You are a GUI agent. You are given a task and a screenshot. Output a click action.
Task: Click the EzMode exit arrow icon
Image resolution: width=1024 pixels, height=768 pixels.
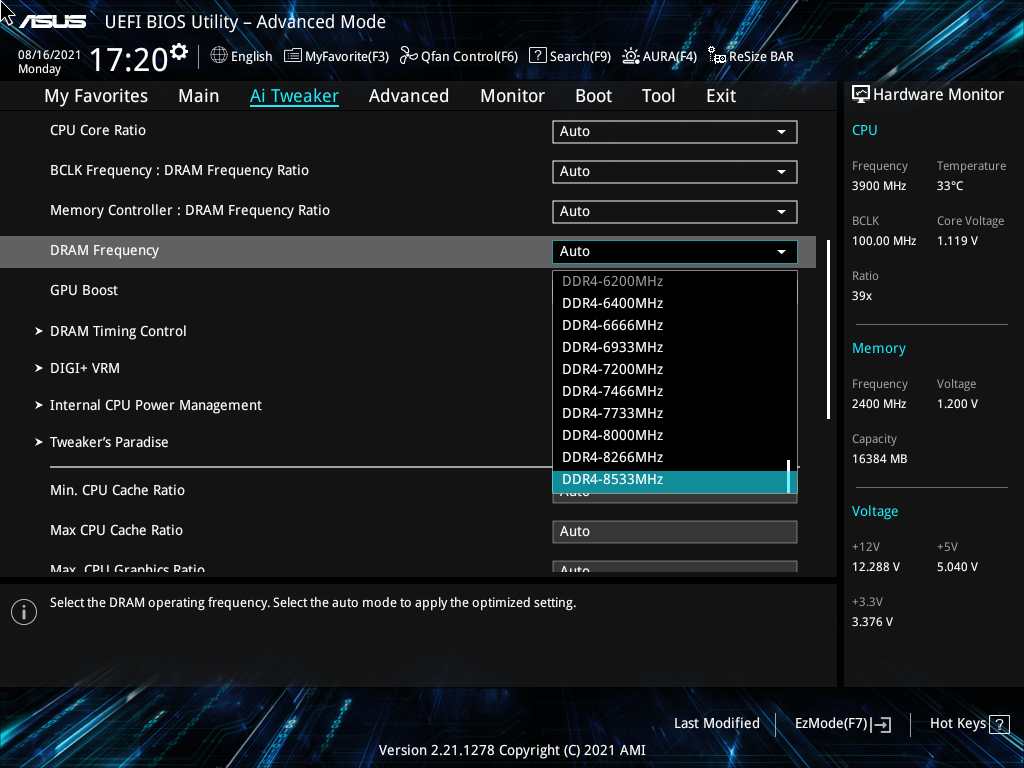(x=882, y=724)
